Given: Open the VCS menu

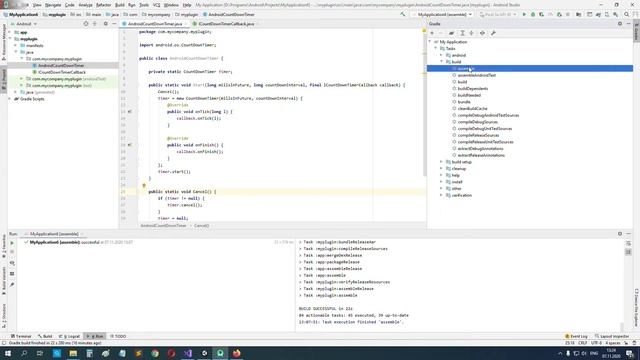Looking at the screenshot, I should click(156, 5).
